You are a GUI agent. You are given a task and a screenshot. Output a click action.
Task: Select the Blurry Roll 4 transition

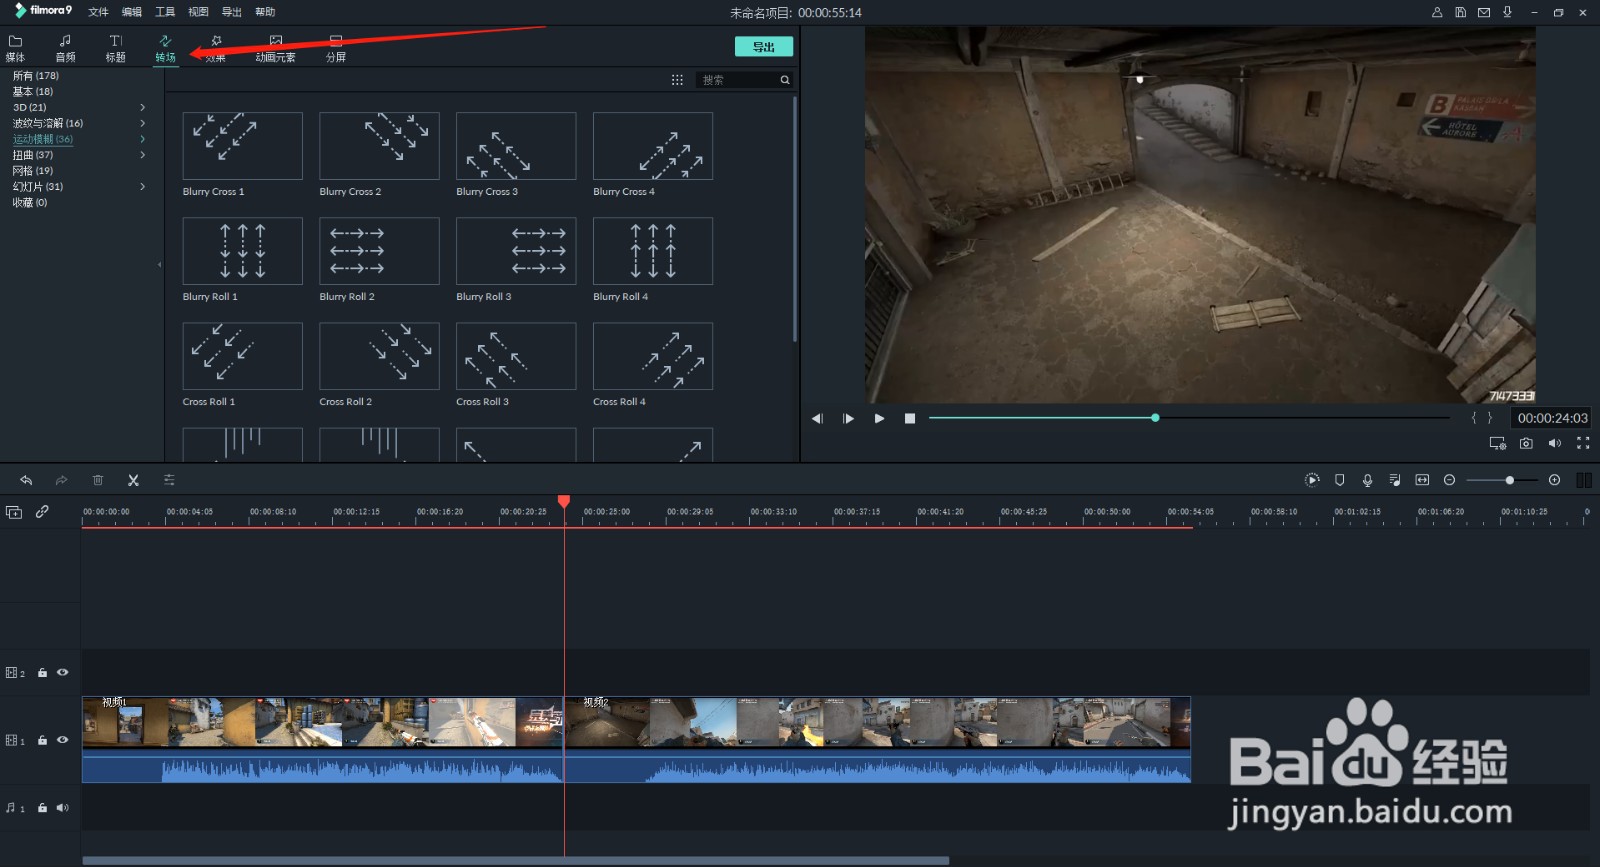point(653,251)
